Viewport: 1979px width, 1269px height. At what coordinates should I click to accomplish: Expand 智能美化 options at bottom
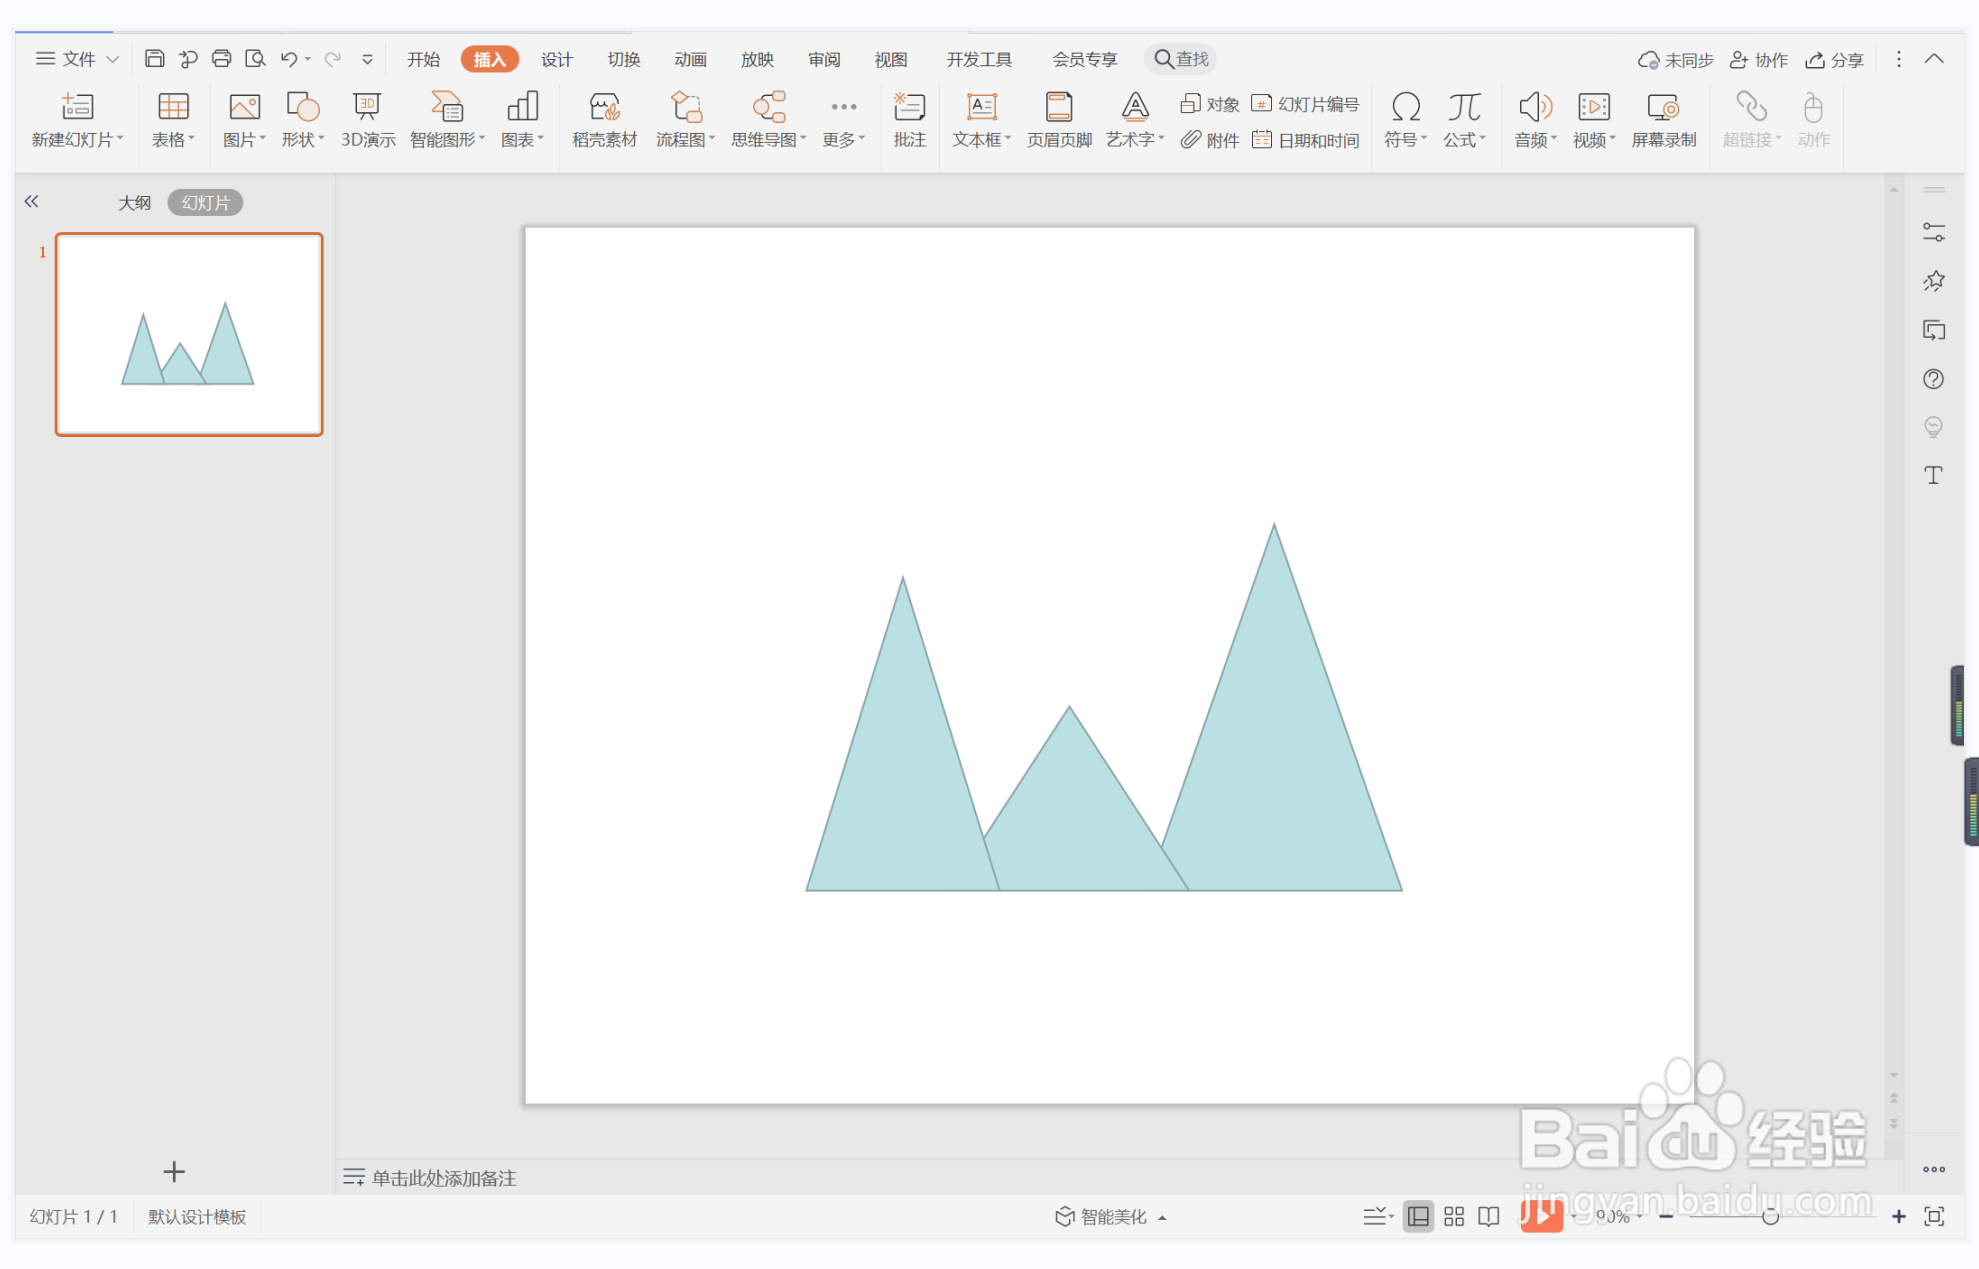(x=1110, y=1216)
